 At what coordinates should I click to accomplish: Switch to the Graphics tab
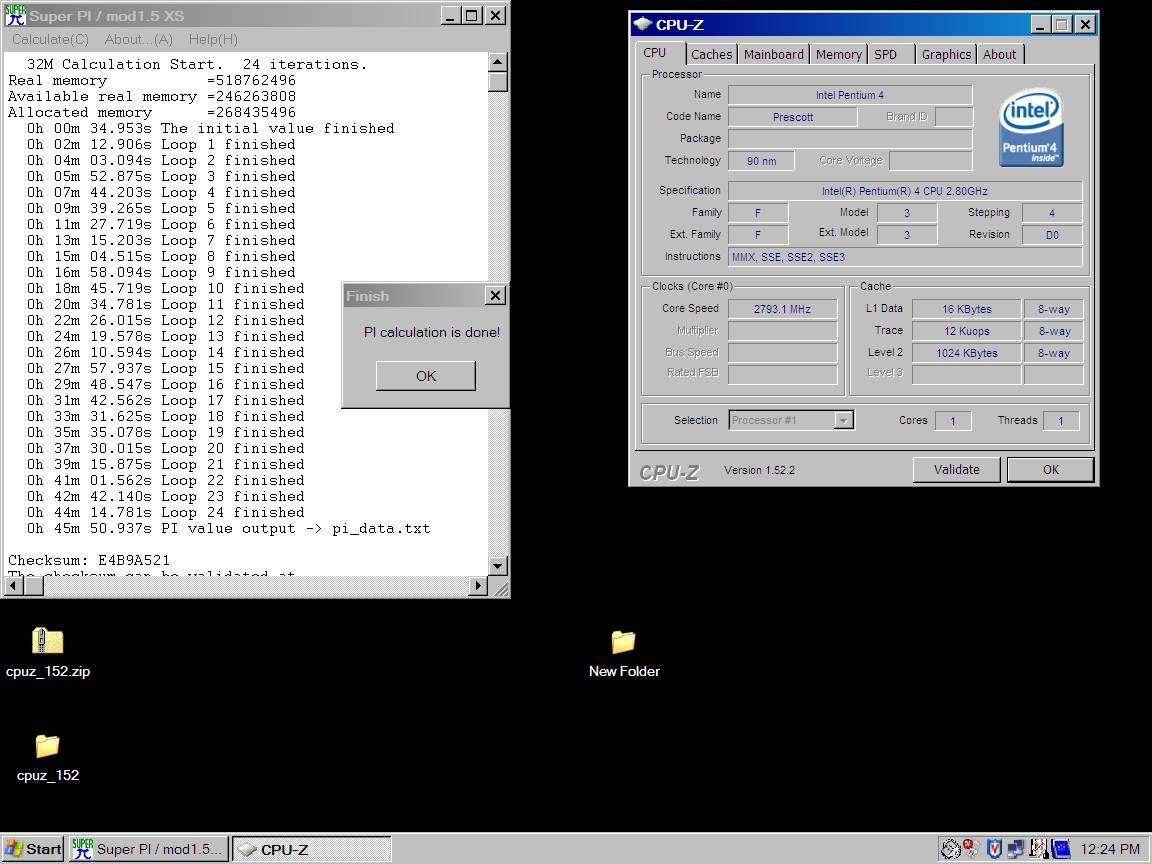946,54
